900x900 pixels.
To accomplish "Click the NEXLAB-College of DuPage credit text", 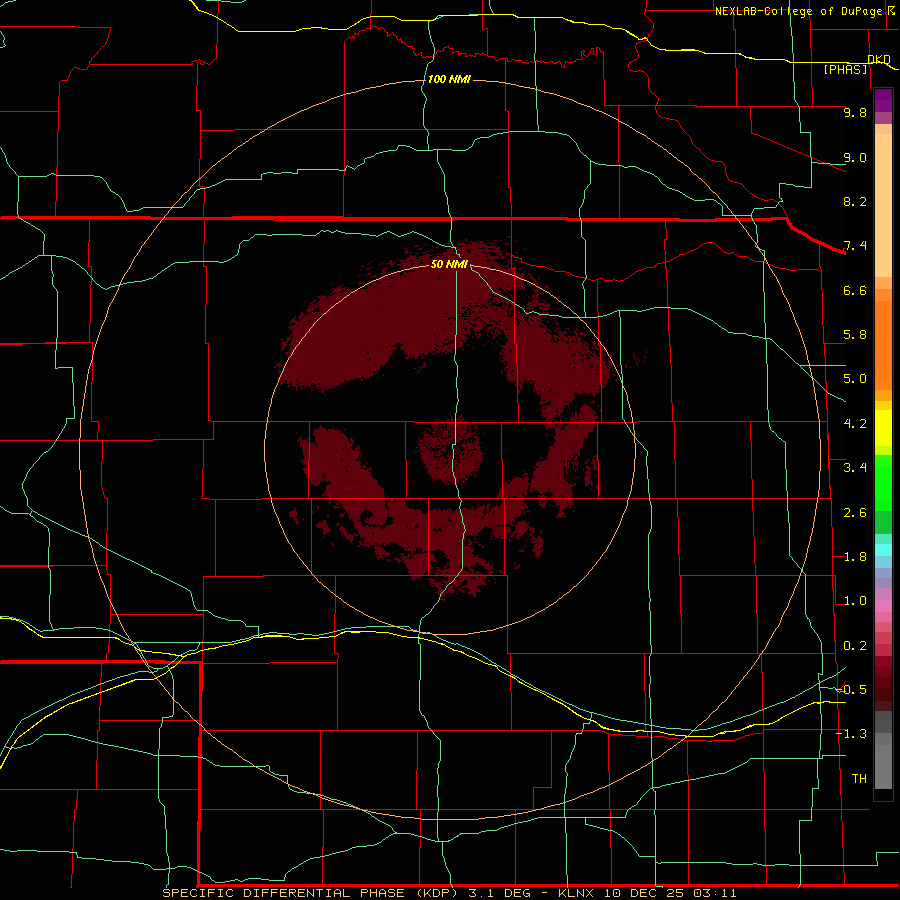I will pos(798,11).
